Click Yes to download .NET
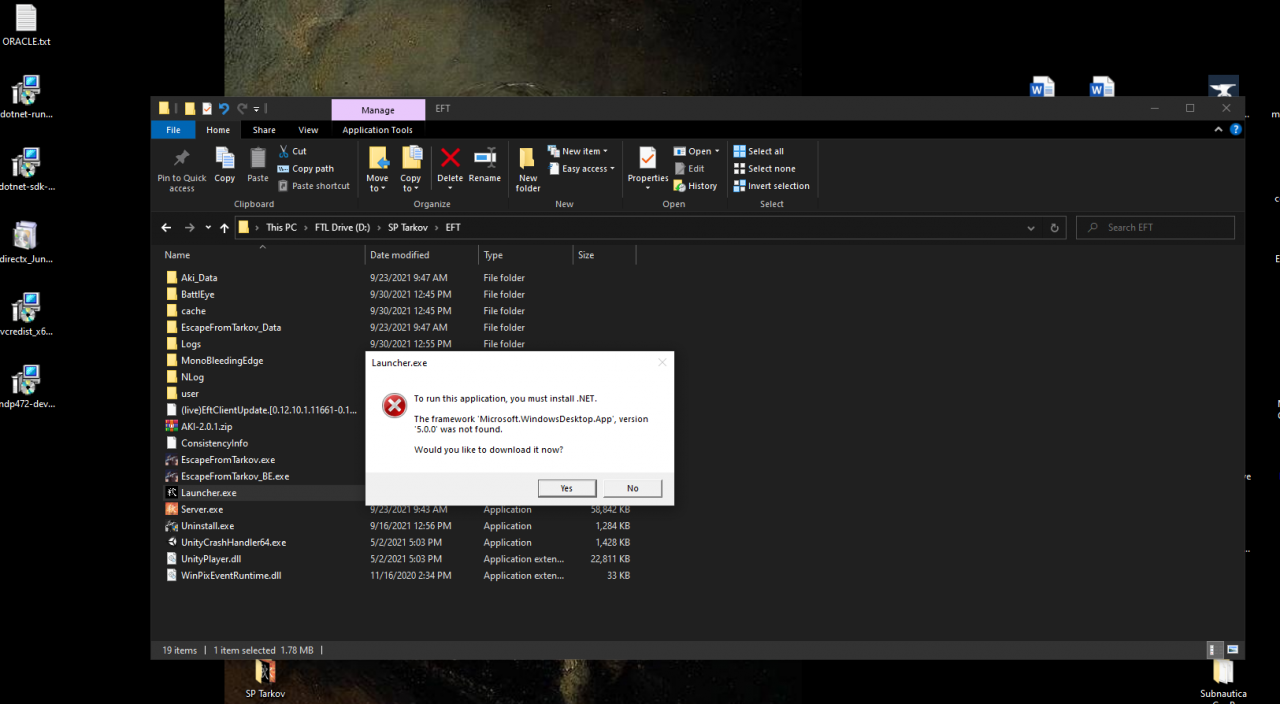 point(567,488)
